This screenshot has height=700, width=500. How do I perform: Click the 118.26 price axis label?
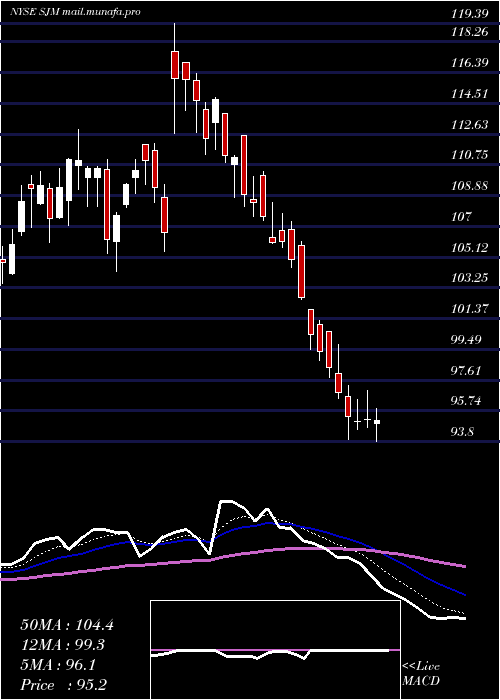click(x=469, y=33)
